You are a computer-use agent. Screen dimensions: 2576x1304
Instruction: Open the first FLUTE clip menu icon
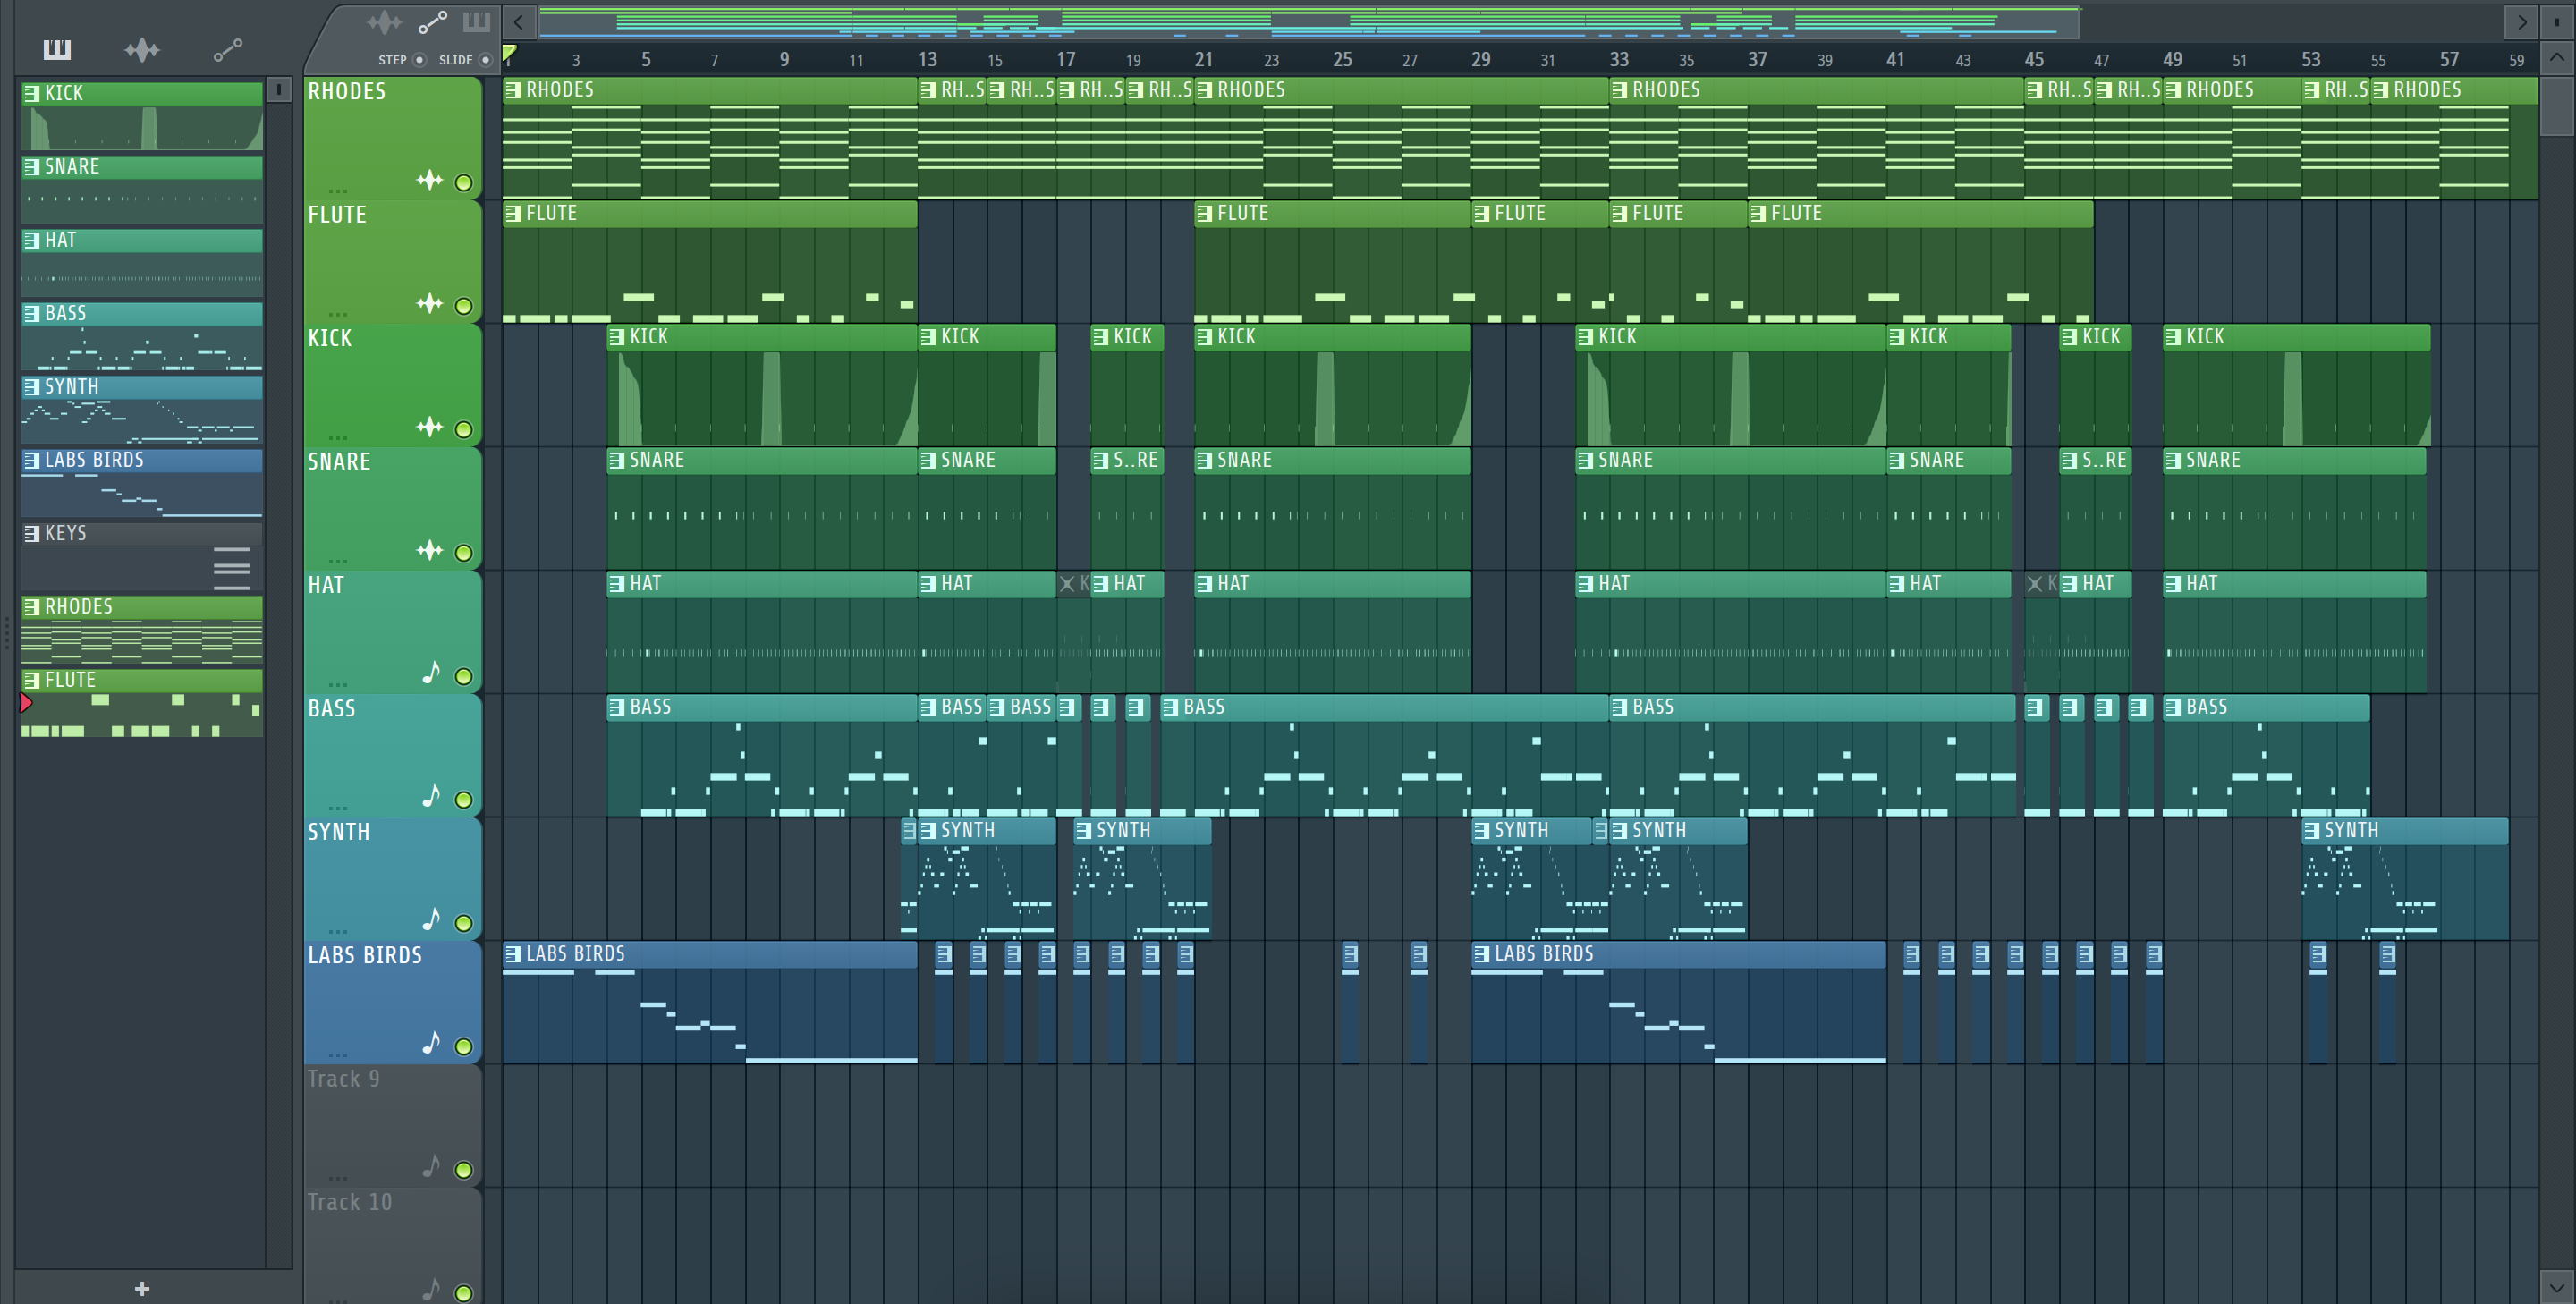coord(514,213)
